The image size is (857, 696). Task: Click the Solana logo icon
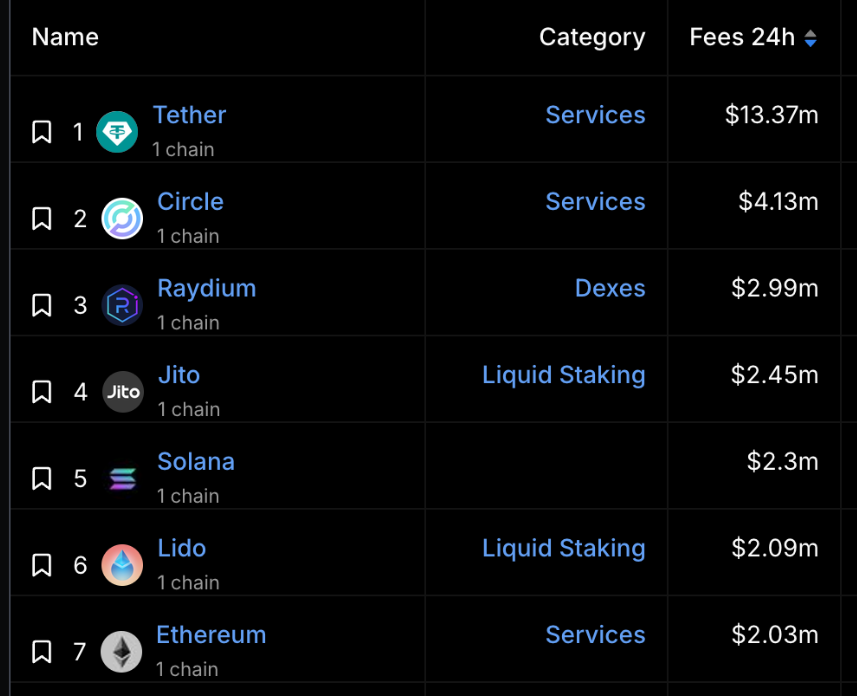122,478
